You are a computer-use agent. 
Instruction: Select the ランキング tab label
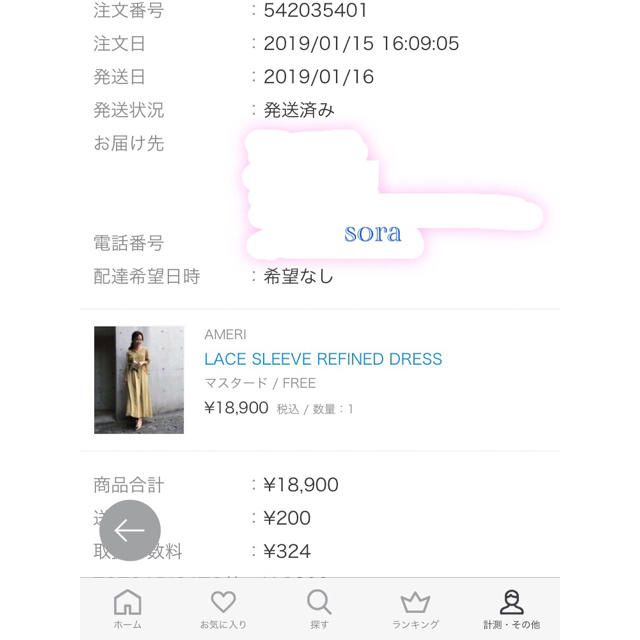(x=415, y=624)
